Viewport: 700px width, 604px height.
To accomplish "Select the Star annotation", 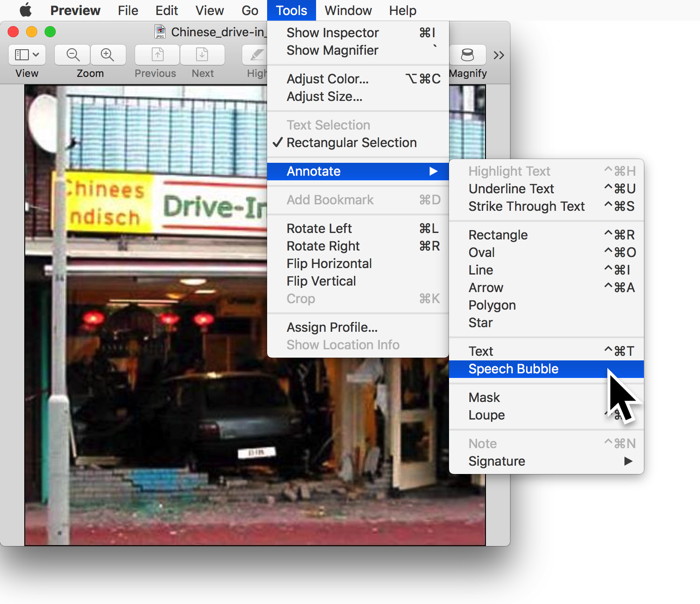I will click(546, 323).
